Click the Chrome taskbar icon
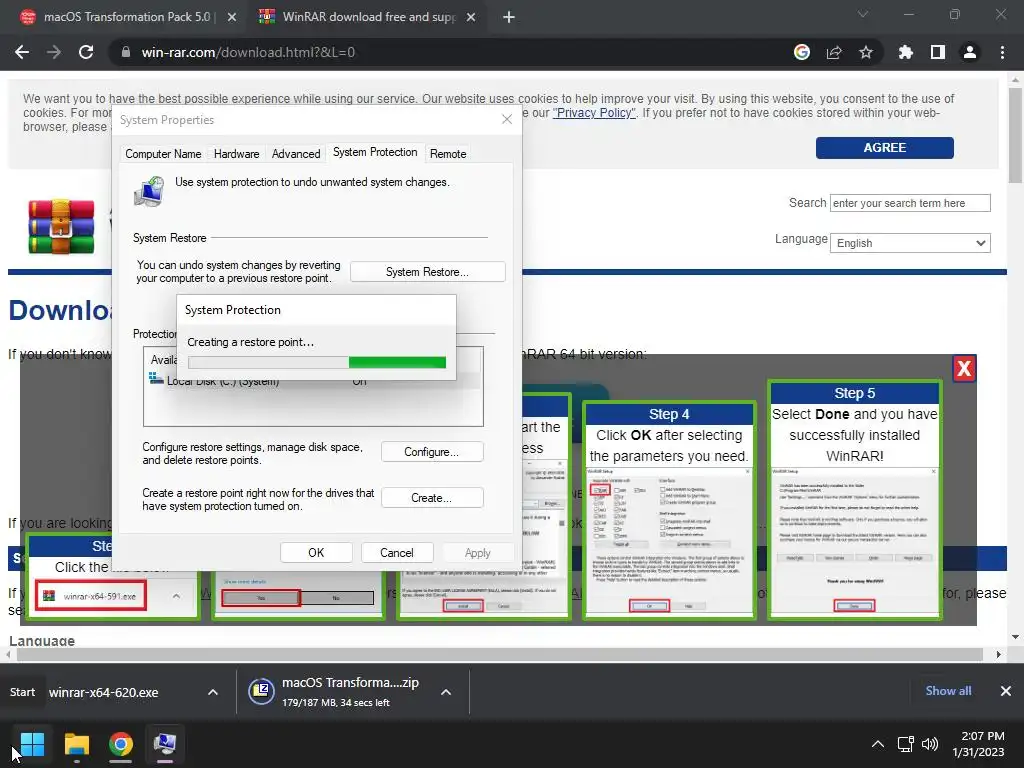This screenshot has width=1024, height=768. pyautogui.click(x=121, y=744)
